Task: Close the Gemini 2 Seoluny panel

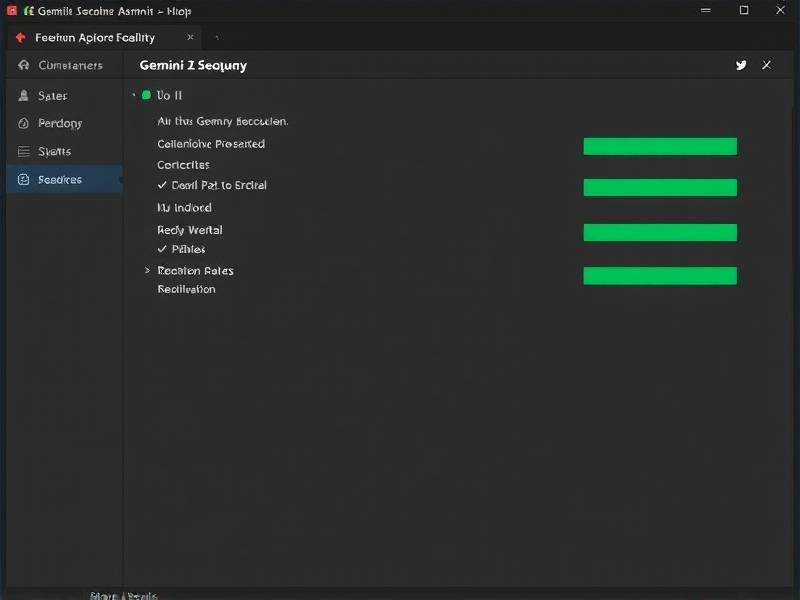Action: 766,65
